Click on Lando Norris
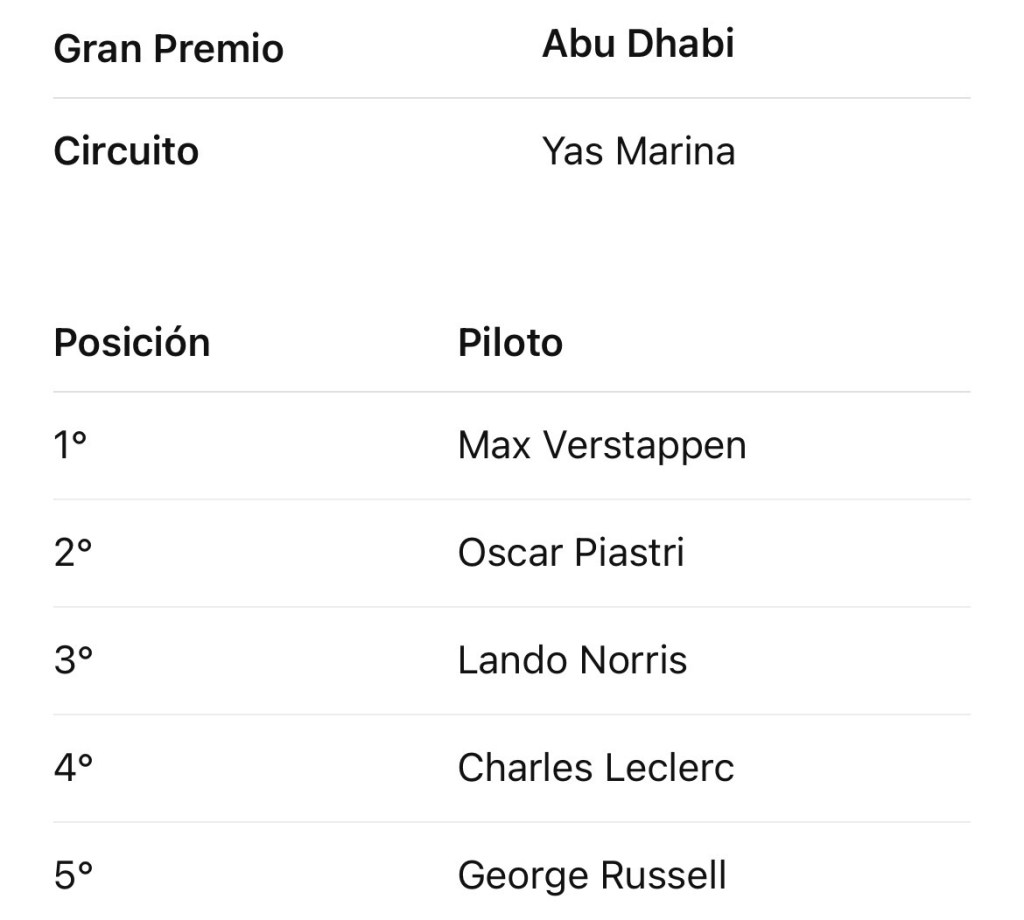 tap(572, 661)
